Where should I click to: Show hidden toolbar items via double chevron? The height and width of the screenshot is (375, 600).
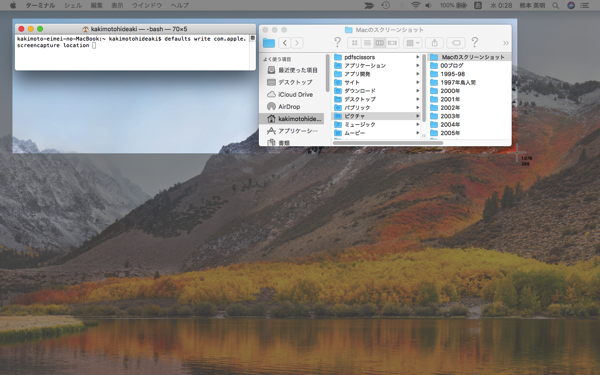click(x=506, y=43)
